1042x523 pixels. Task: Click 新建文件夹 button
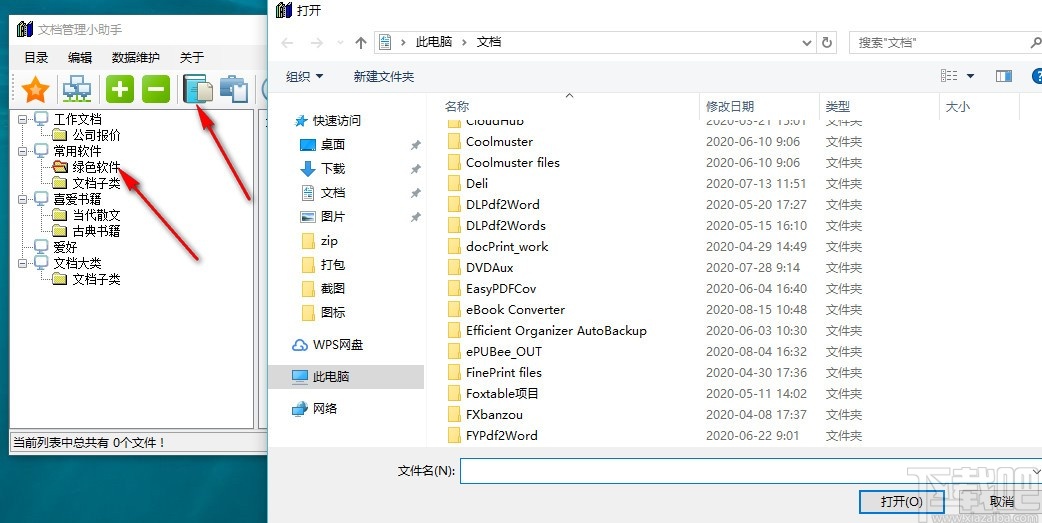click(x=383, y=77)
